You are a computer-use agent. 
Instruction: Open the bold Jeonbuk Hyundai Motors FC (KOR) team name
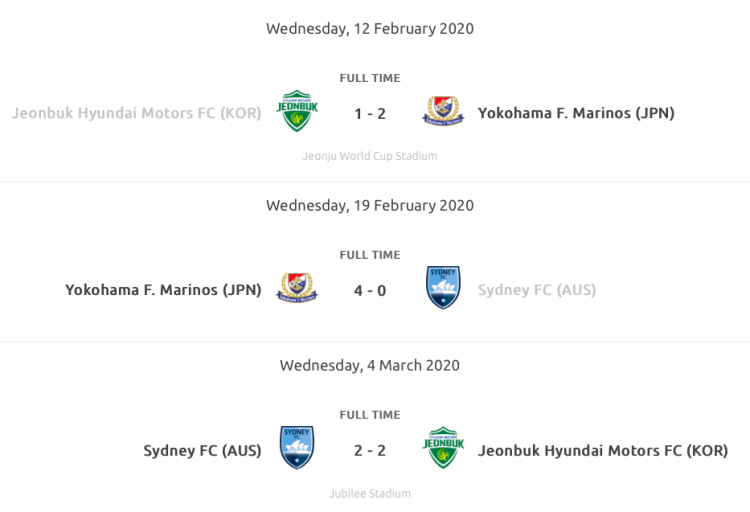603,450
